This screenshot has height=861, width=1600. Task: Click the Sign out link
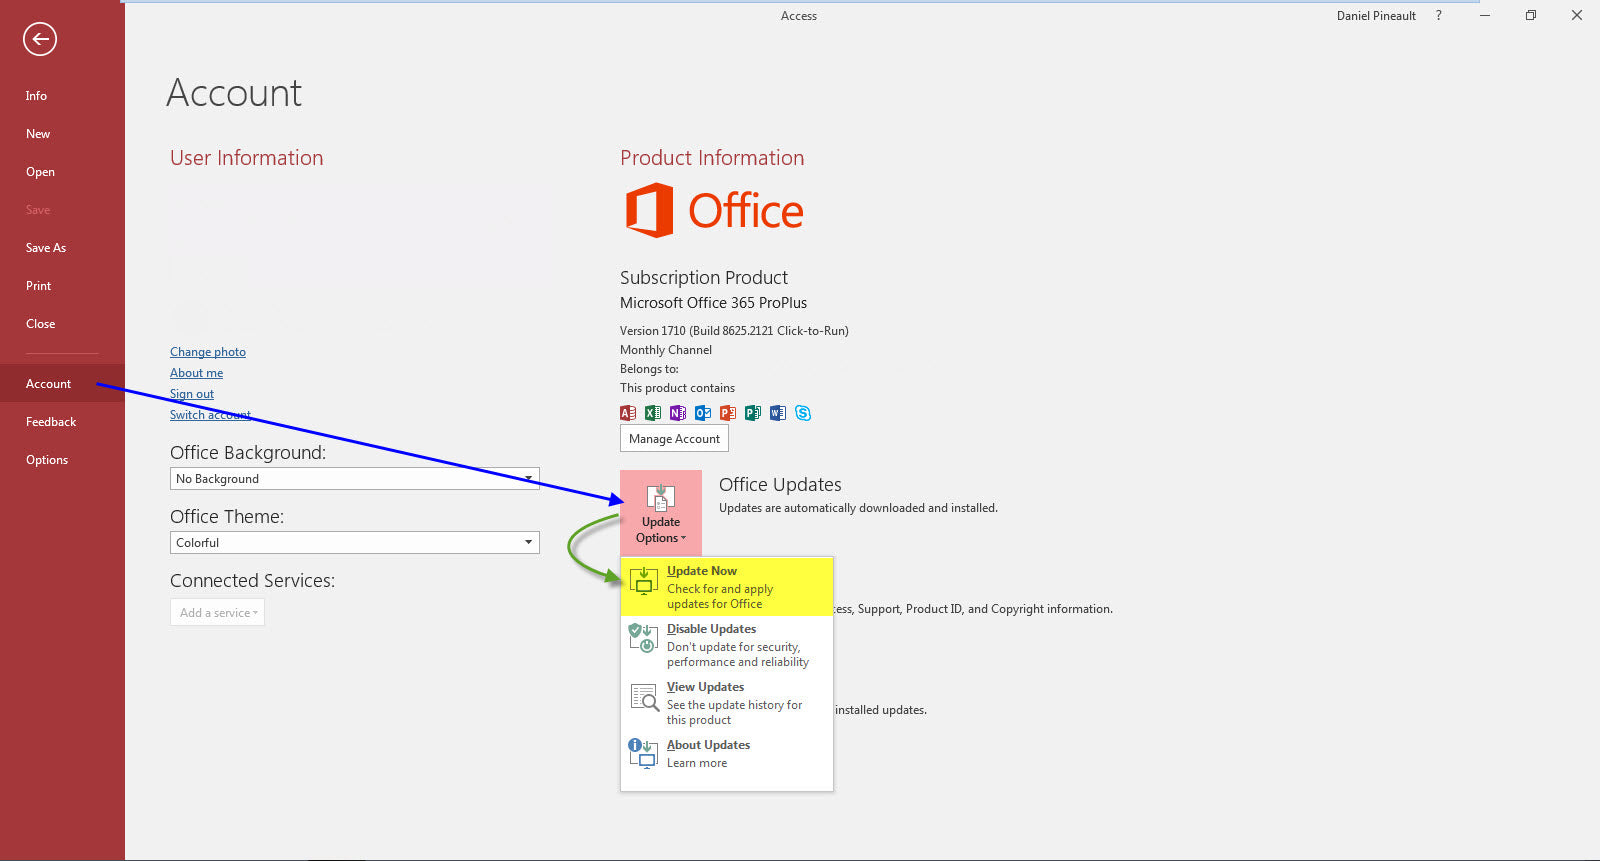click(192, 394)
